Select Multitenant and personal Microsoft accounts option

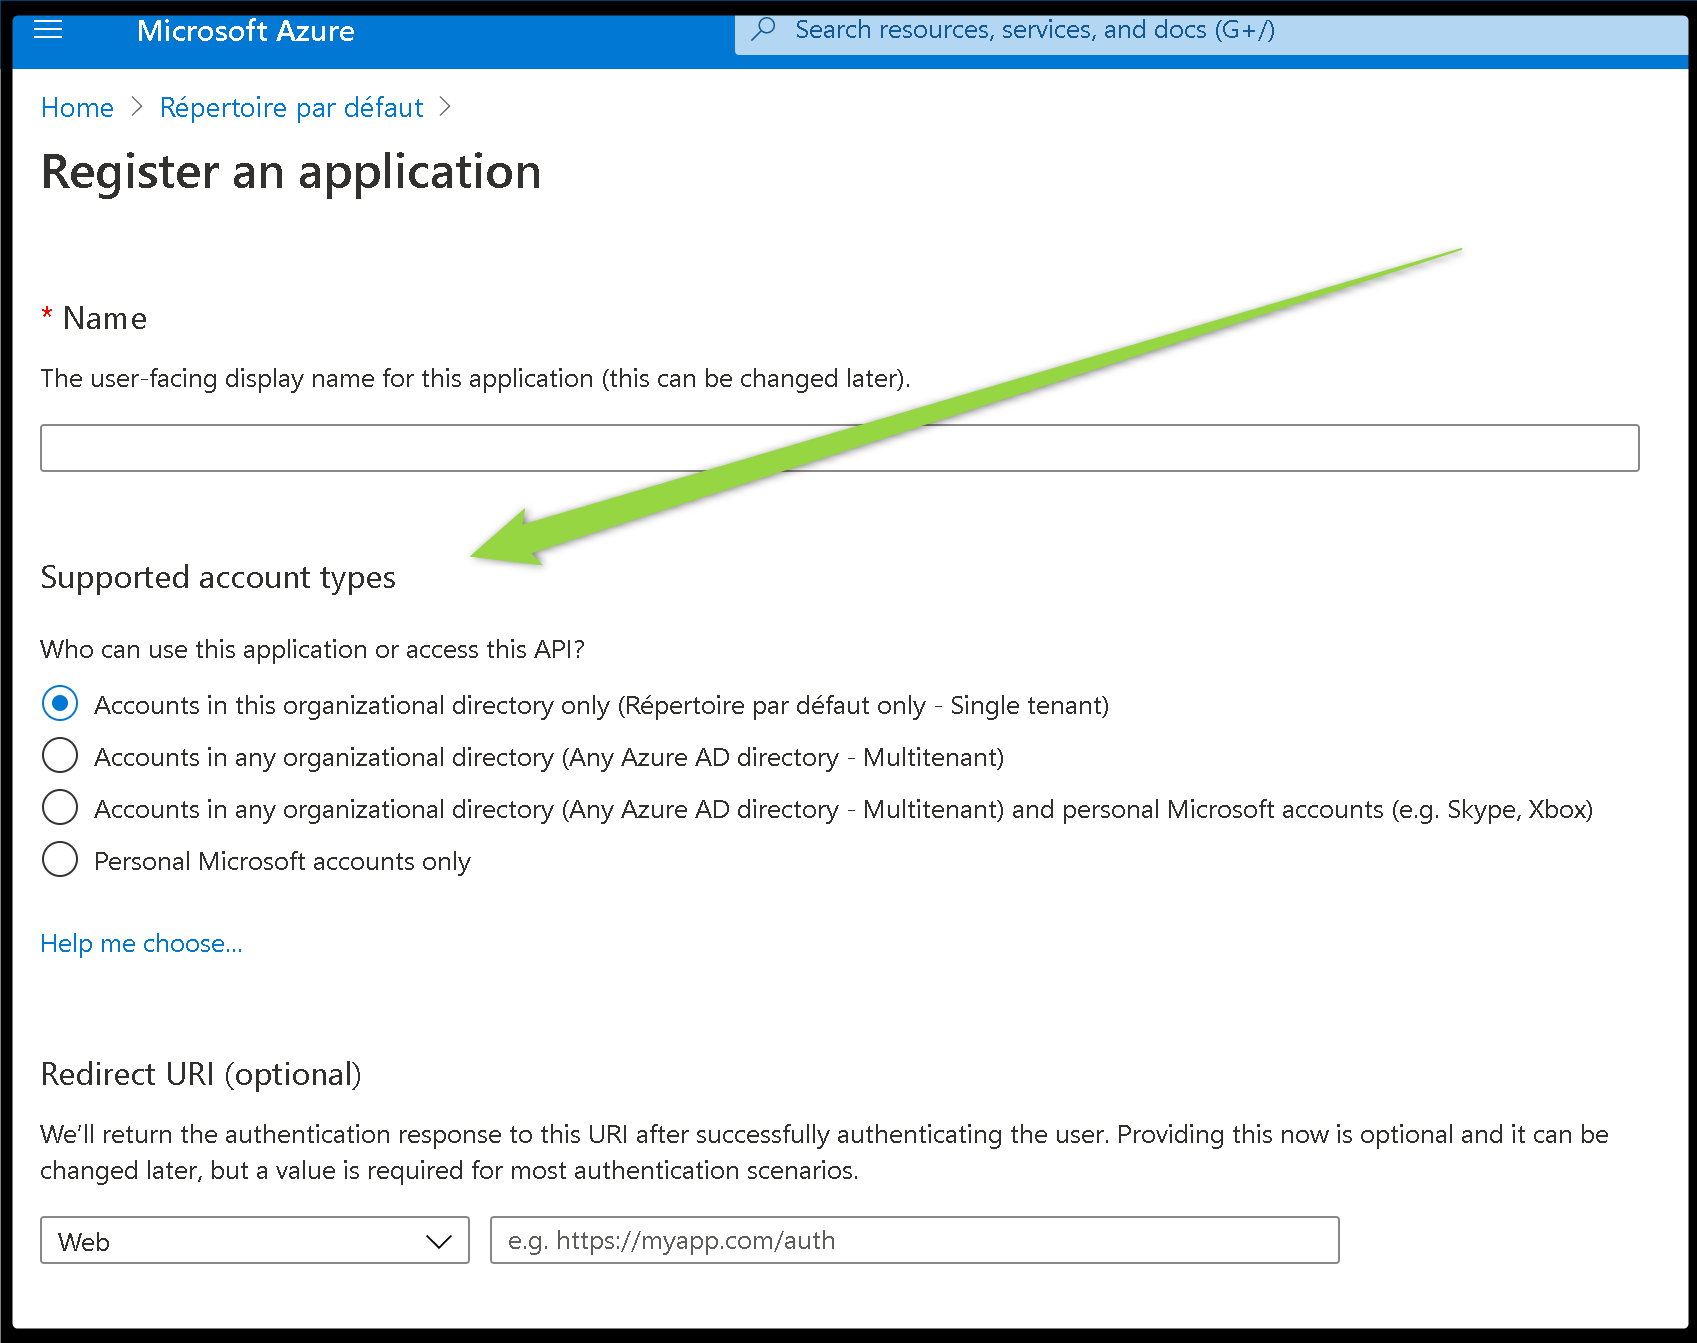click(x=60, y=808)
